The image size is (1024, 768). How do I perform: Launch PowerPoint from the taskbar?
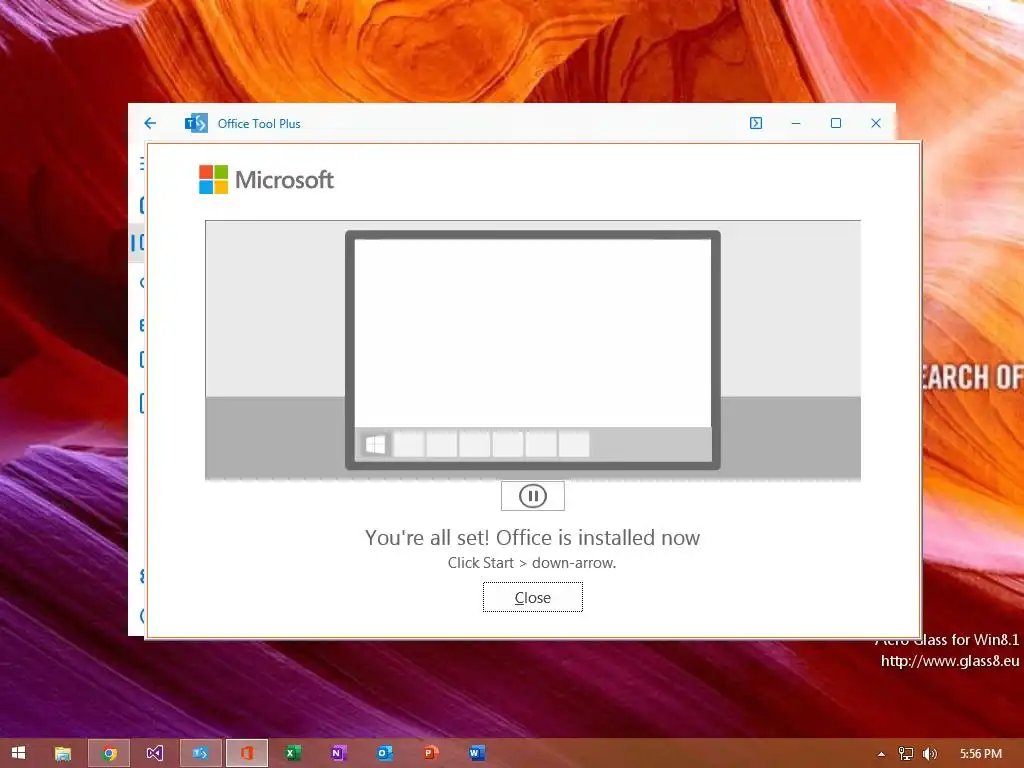pos(430,753)
